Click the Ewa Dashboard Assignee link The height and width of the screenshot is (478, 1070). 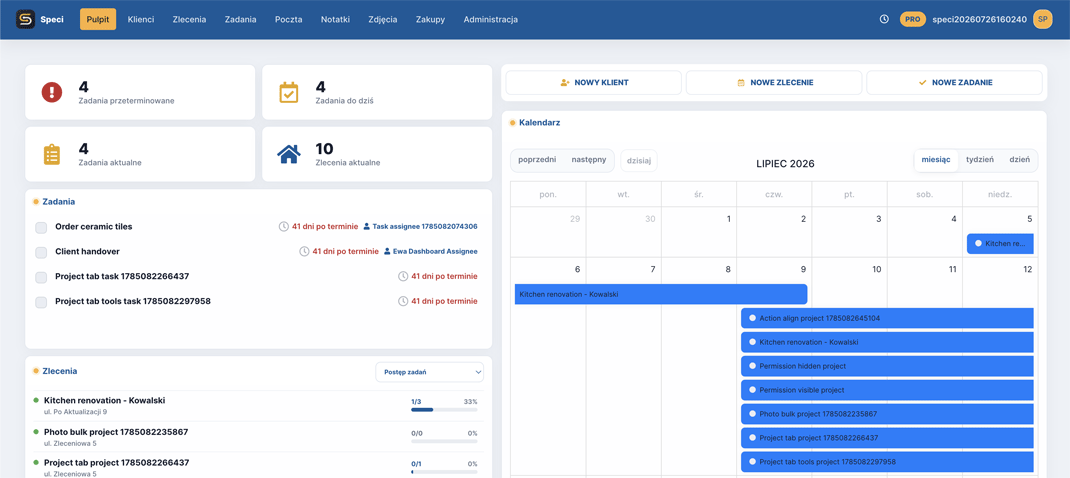click(x=435, y=251)
